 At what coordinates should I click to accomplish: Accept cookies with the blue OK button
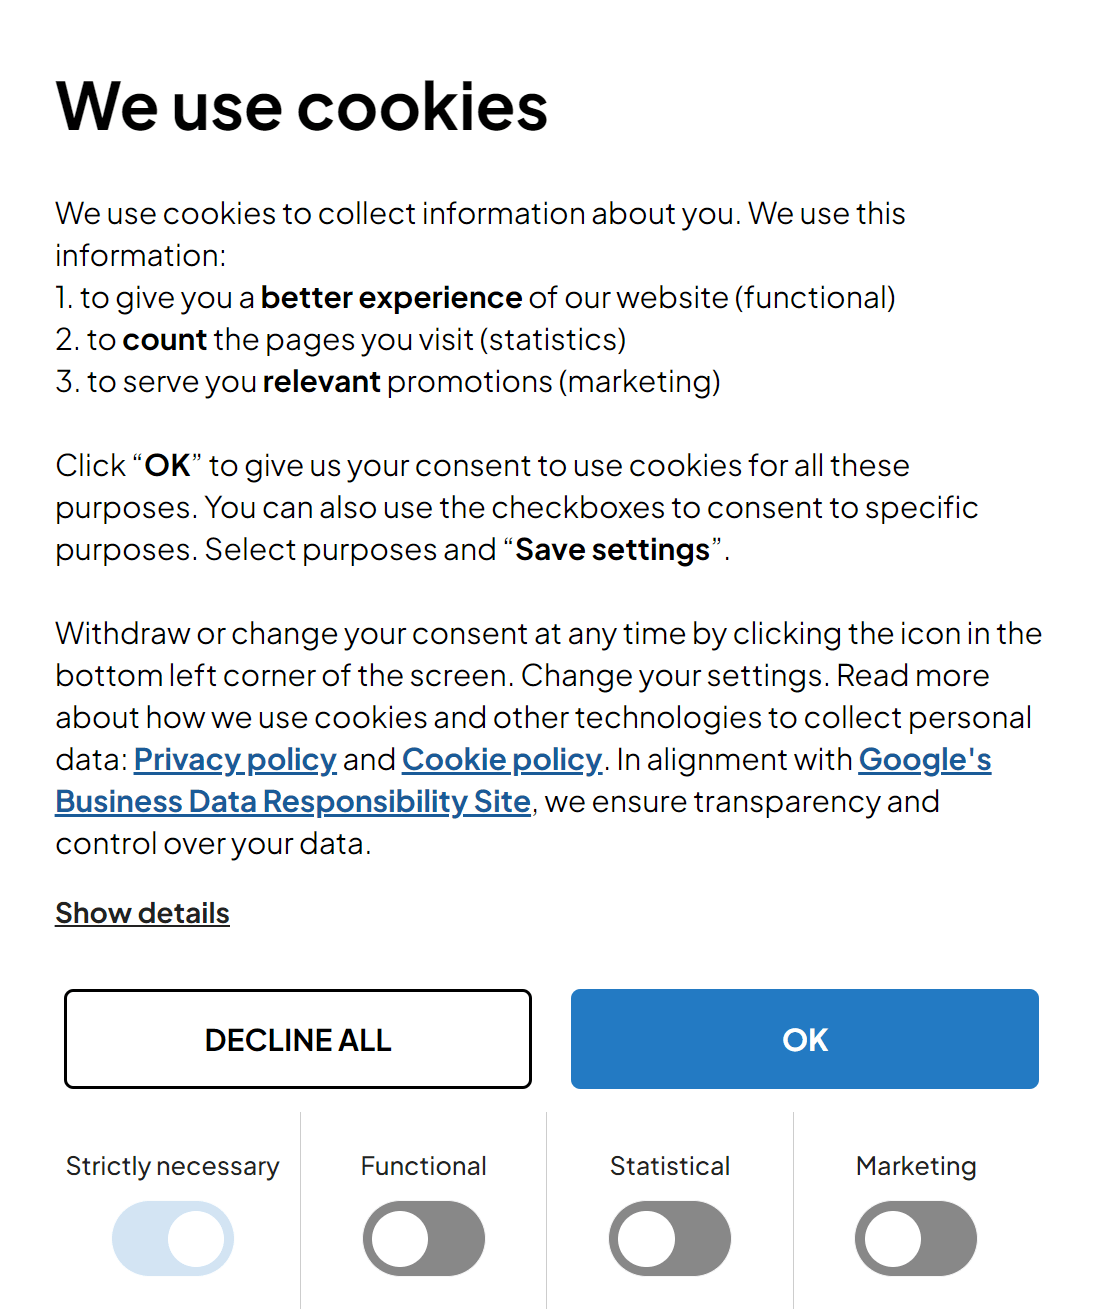804,1038
